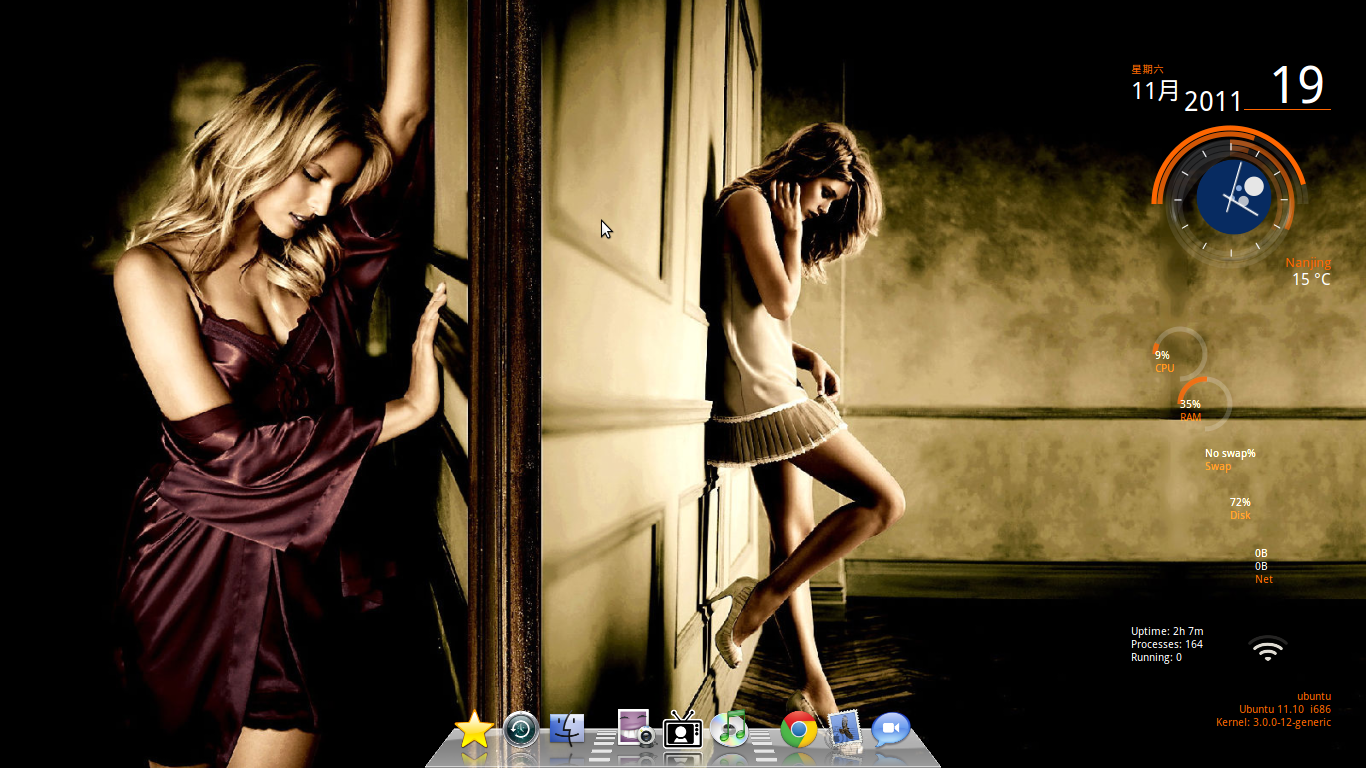Open the green music note player icon
The image size is (1366, 768).
(x=731, y=729)
